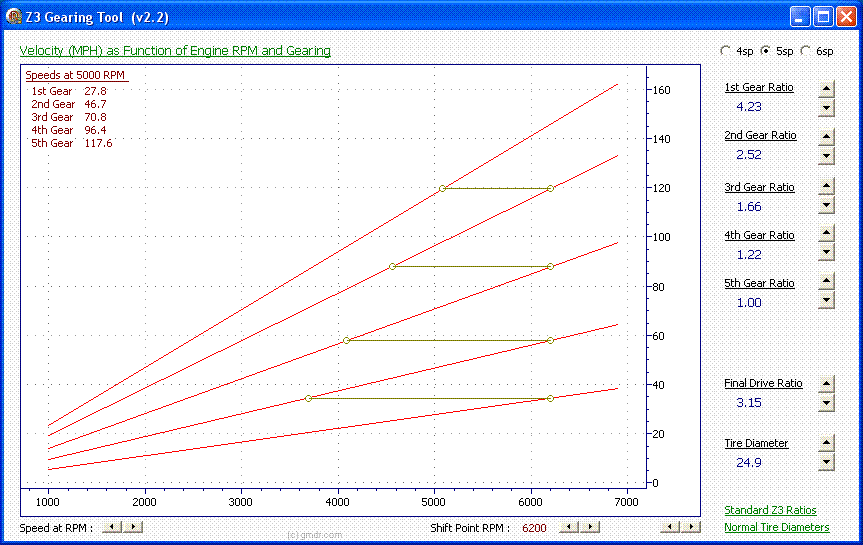Open the Standard Z3 Ratios link
This screenshot has height=545, width=863.
tap(770, 511)
